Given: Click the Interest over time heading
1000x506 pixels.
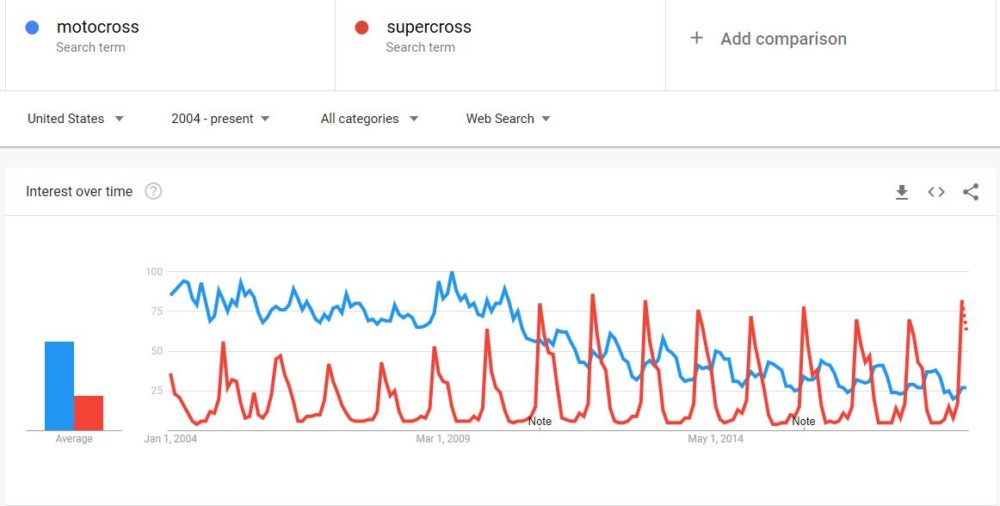Looking at the screenshot, I should coord(79,192).
